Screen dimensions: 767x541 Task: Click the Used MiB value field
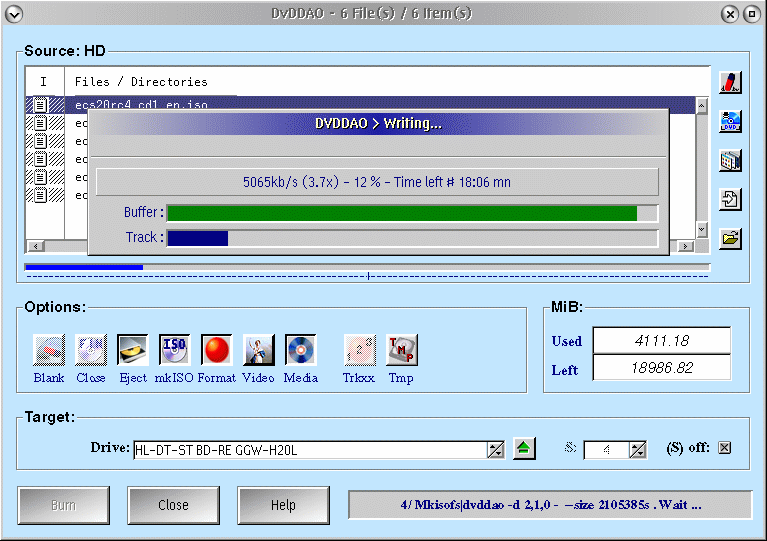pos(662,340)
